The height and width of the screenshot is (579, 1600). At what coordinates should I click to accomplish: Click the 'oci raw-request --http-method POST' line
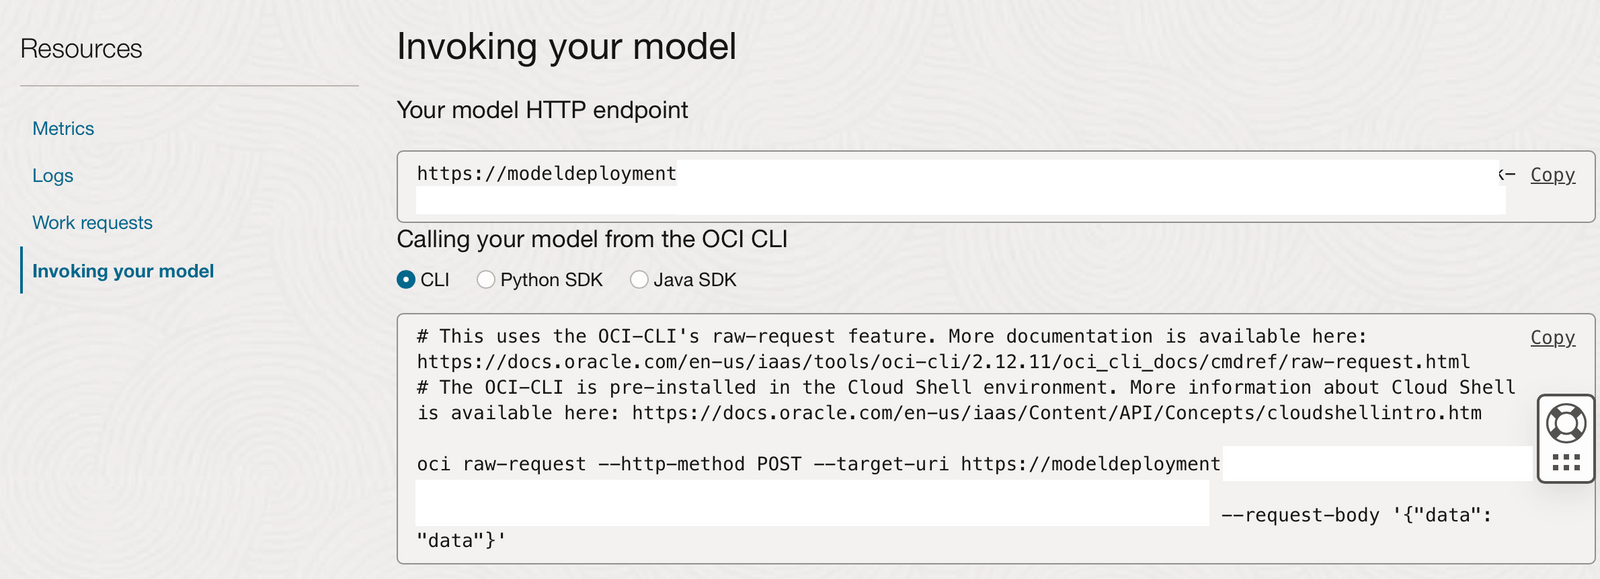819,464
